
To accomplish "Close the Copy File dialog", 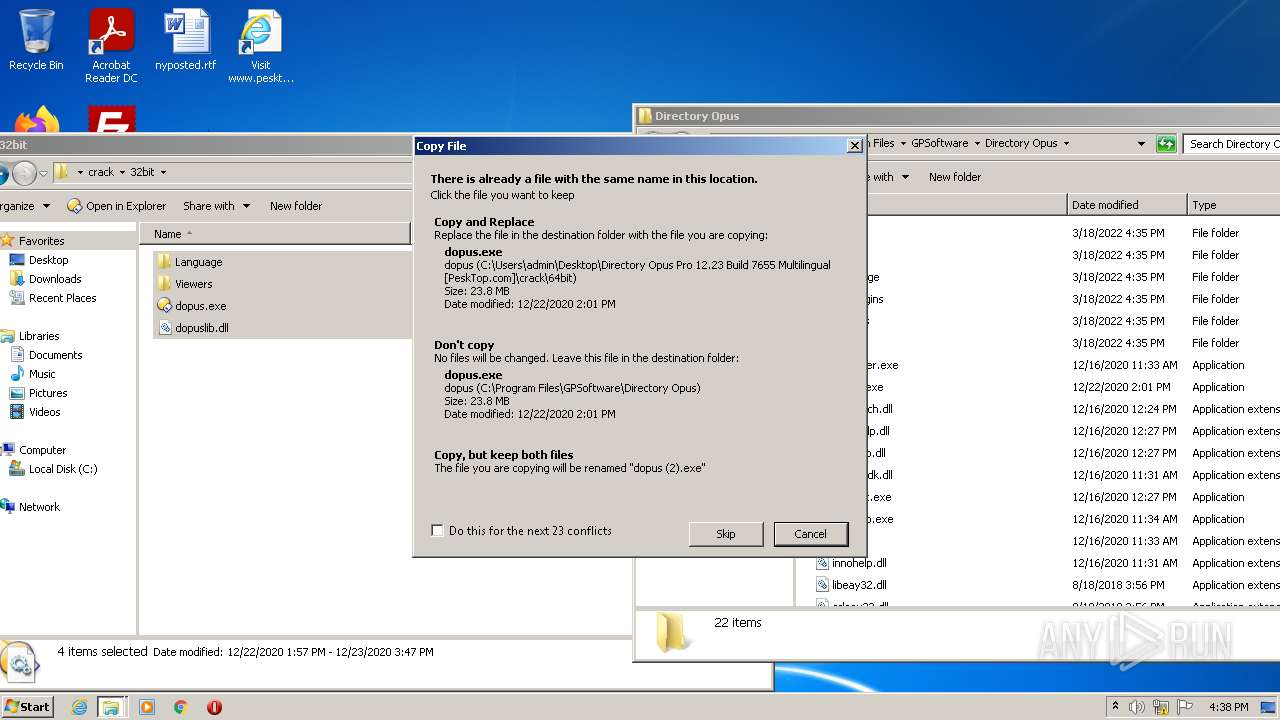I will tap(854, 146).
